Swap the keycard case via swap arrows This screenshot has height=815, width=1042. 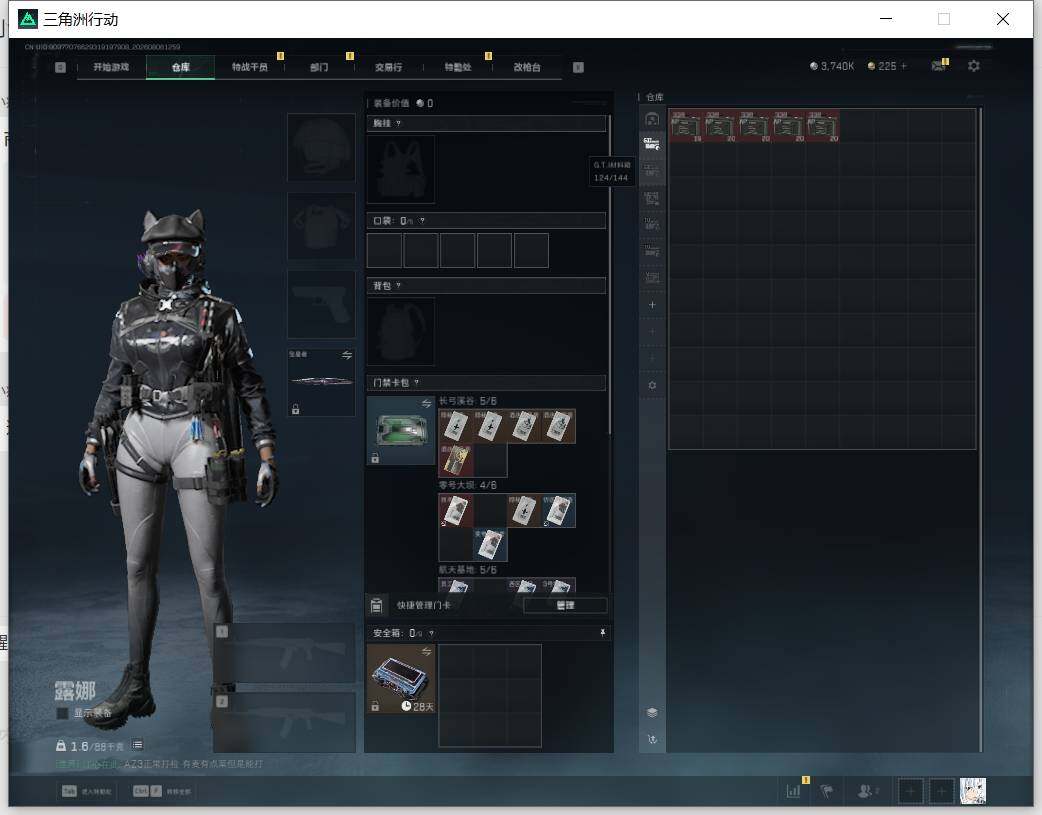(426, 404)
